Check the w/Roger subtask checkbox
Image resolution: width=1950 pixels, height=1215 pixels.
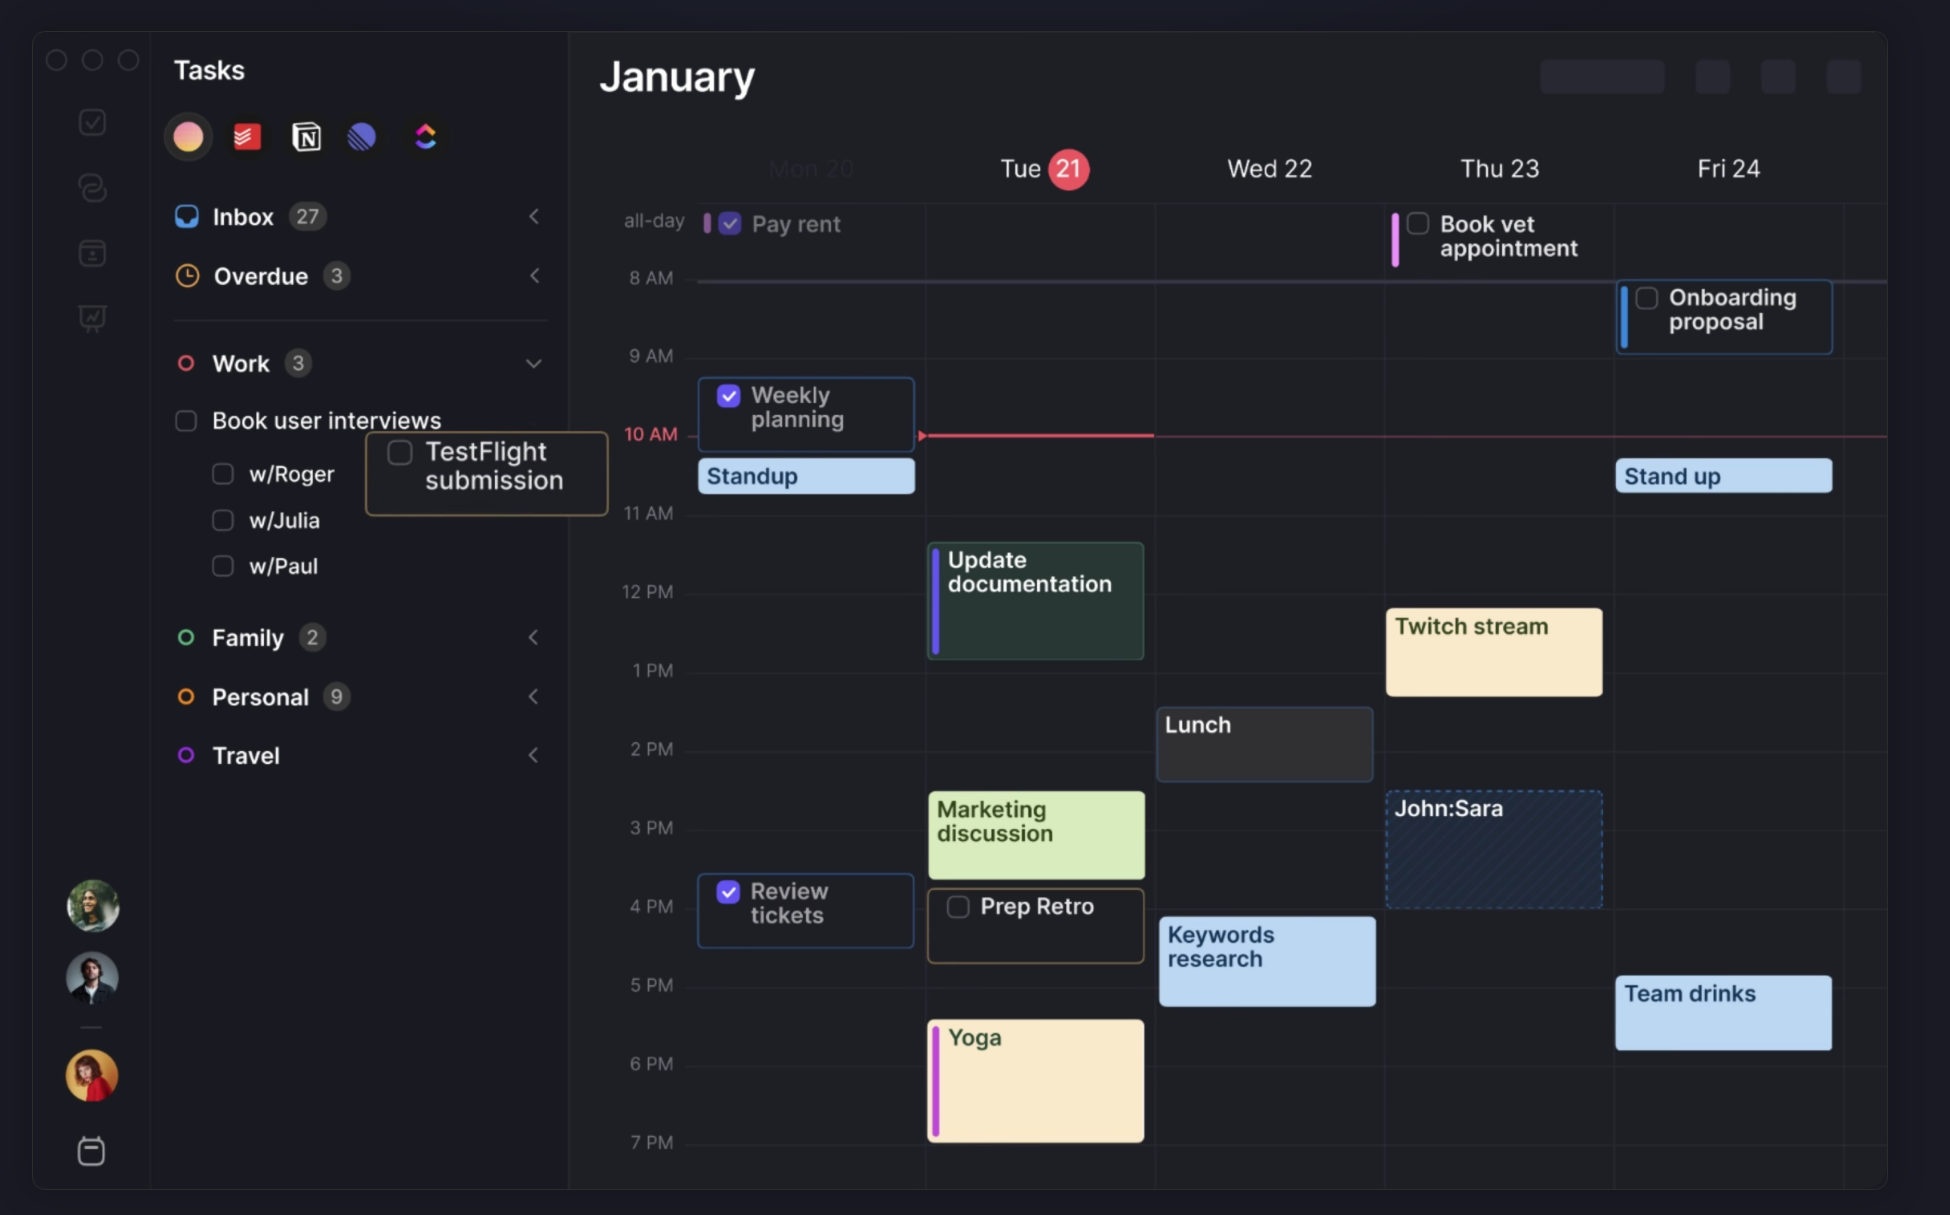(x=223, y=474)
